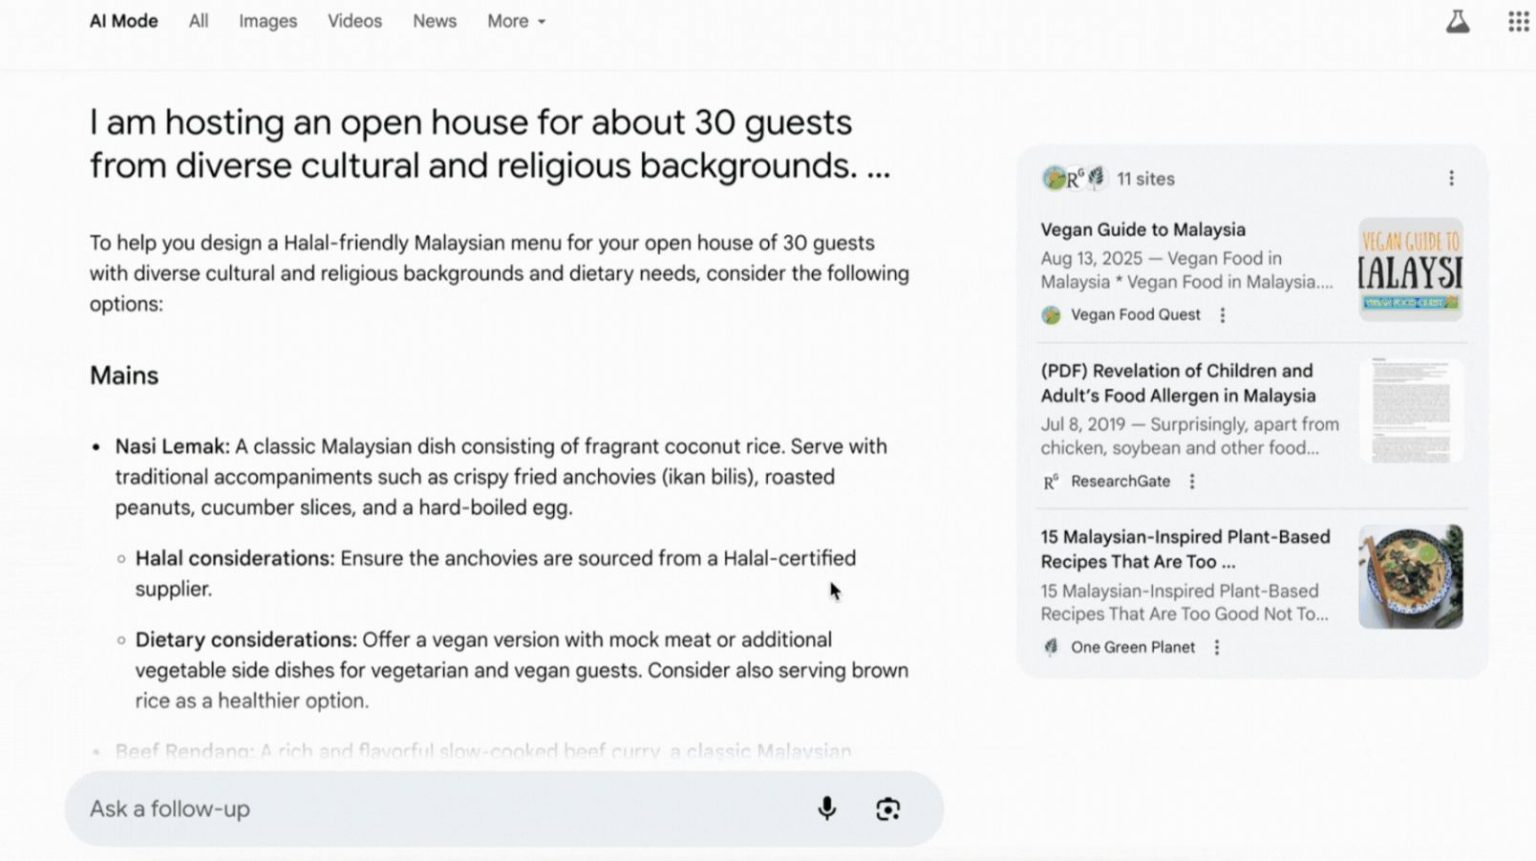Open options next to One Green Planet
Screen dimensions: 1536x861
coord(1217,648)
